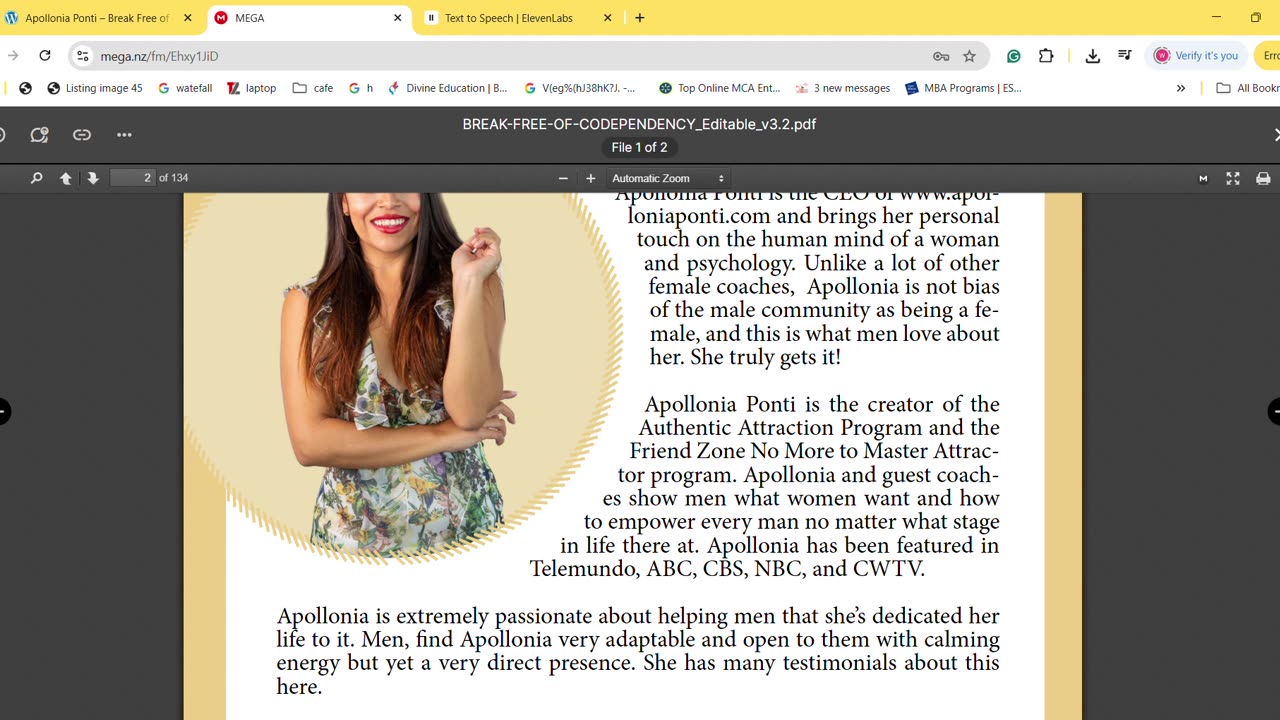The image size is (1280, 720).
Task: Click the File 1 of 2 indicator
Action: pyautogui.click(x=639, y=147)
